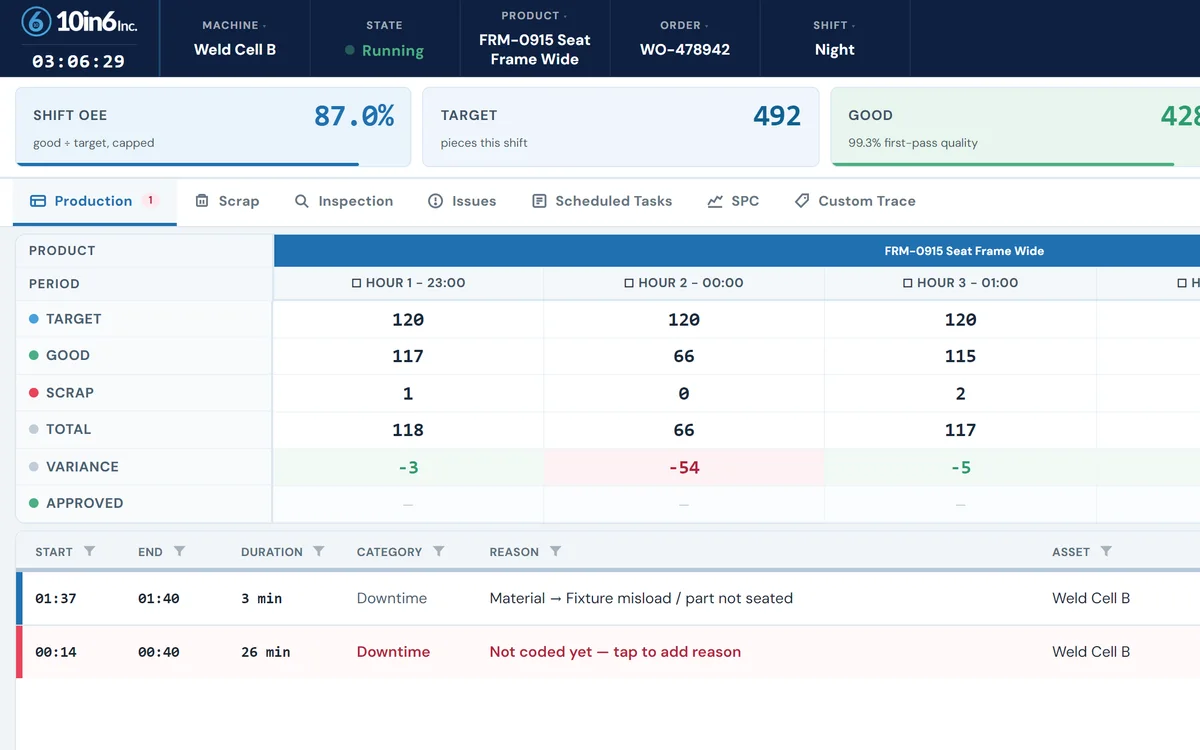Open the Custom Trace tab
This screenshot has width=1200, height=750.
point(855,201)
